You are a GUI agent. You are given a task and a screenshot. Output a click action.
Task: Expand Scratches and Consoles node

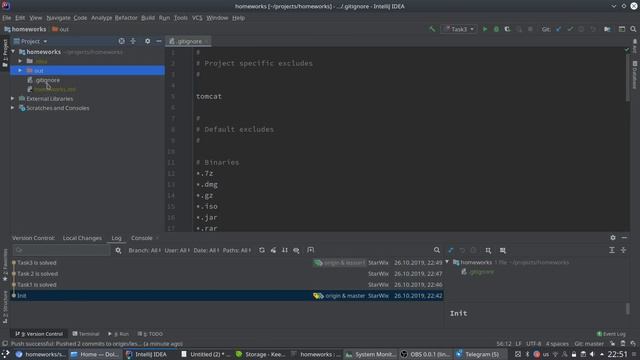(13, 108)
